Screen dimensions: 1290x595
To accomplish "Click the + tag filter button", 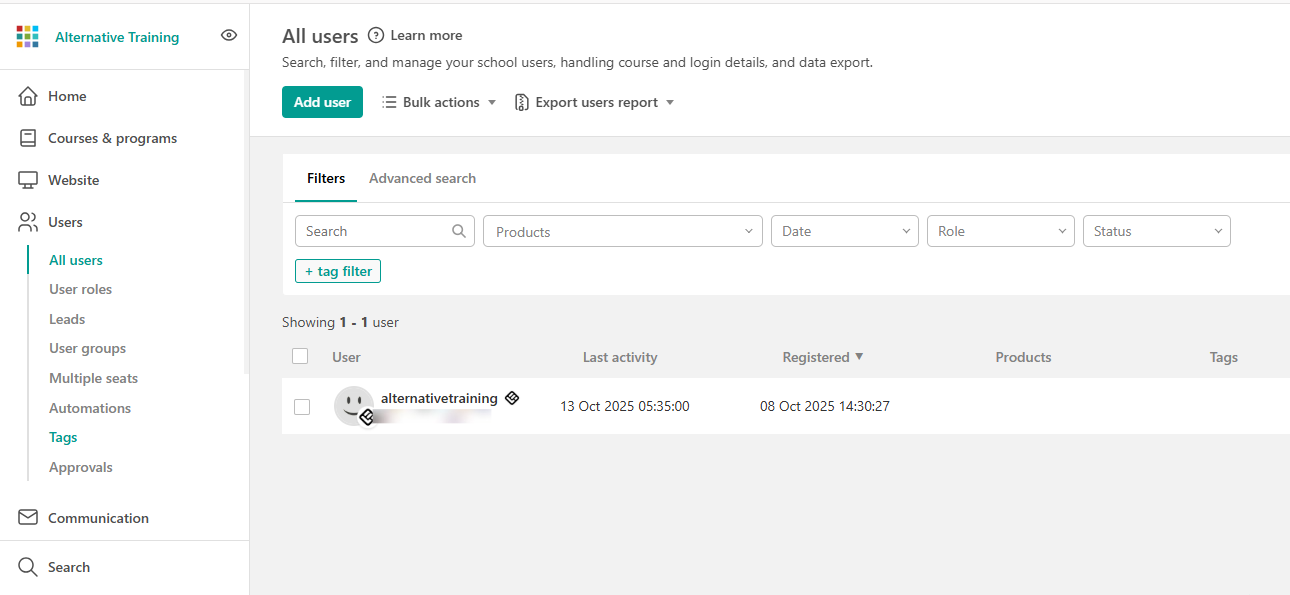I will (x=338, y=271).
